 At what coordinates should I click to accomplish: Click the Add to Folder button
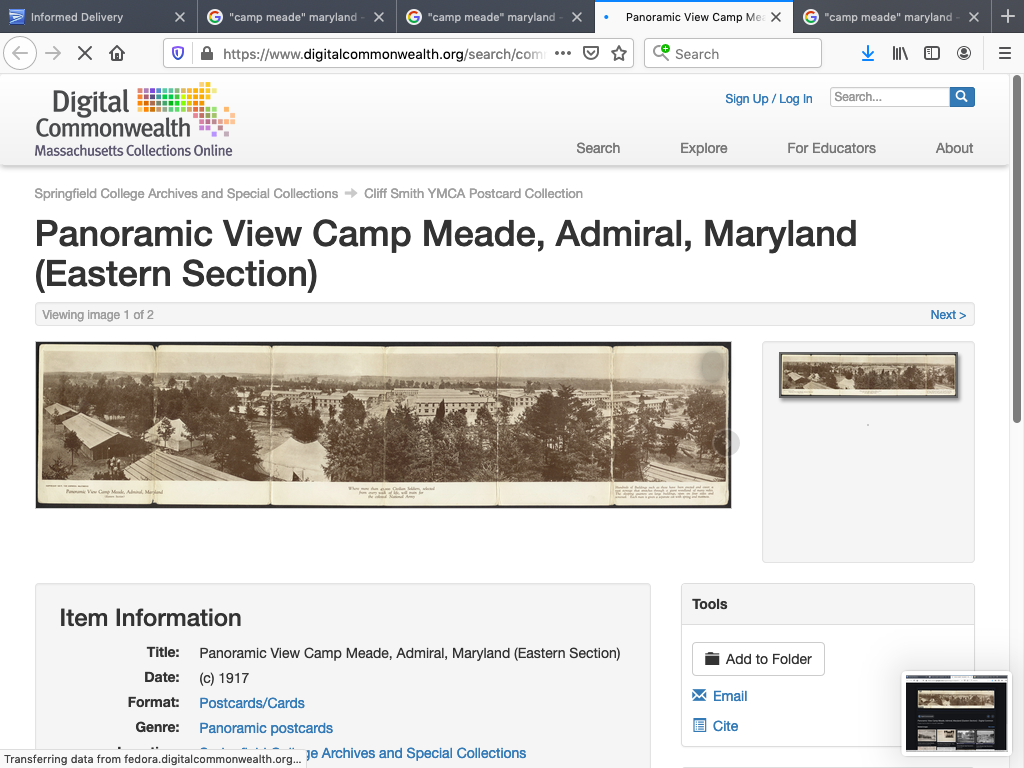pos(758,659)
